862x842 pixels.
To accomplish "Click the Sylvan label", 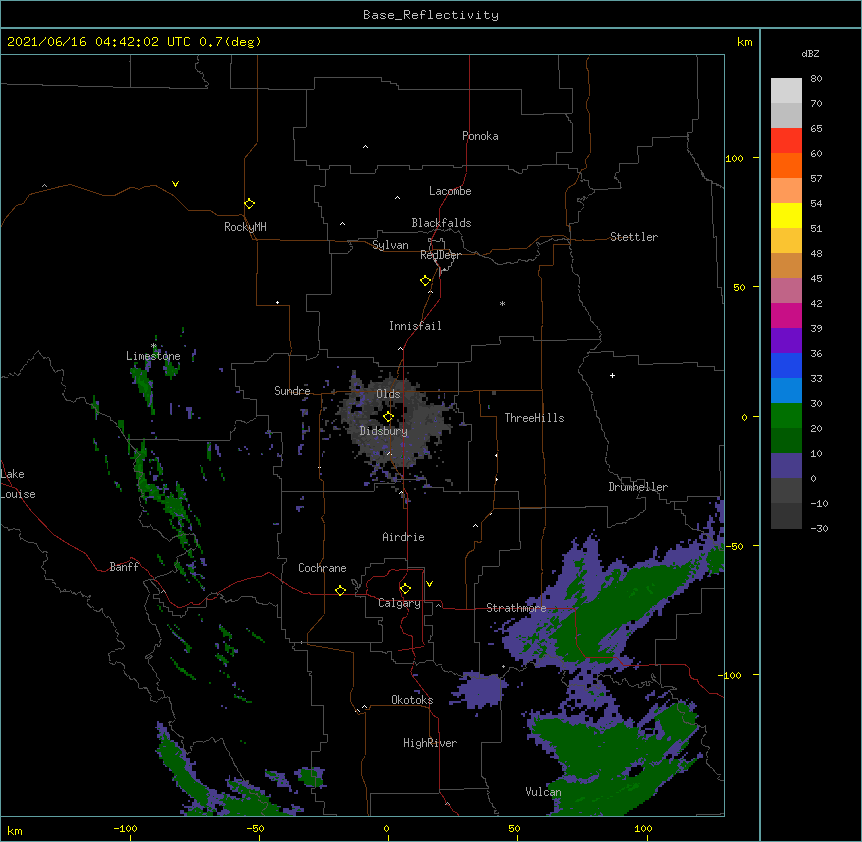I will pos(390,245).
